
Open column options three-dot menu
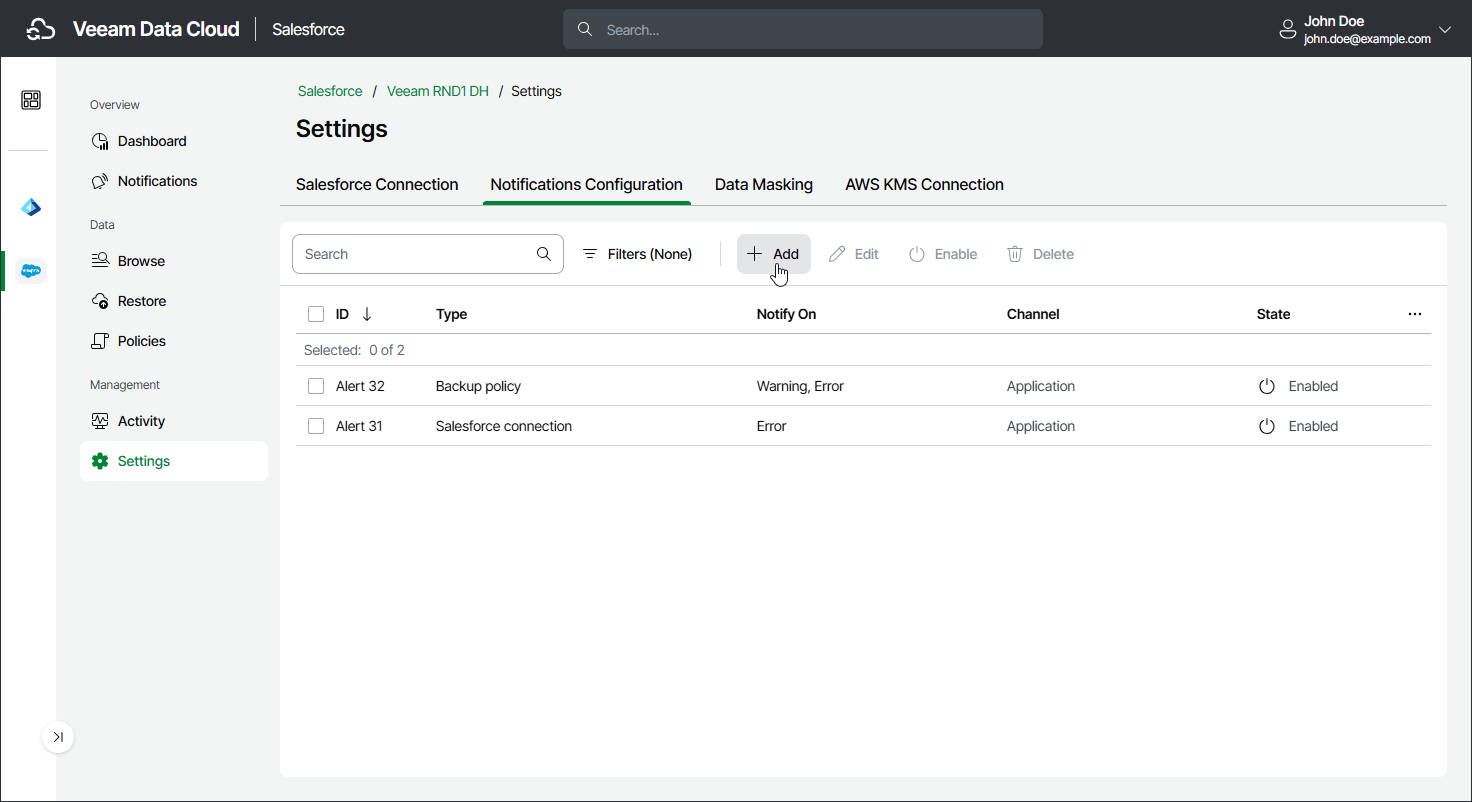pos(1415,314)
